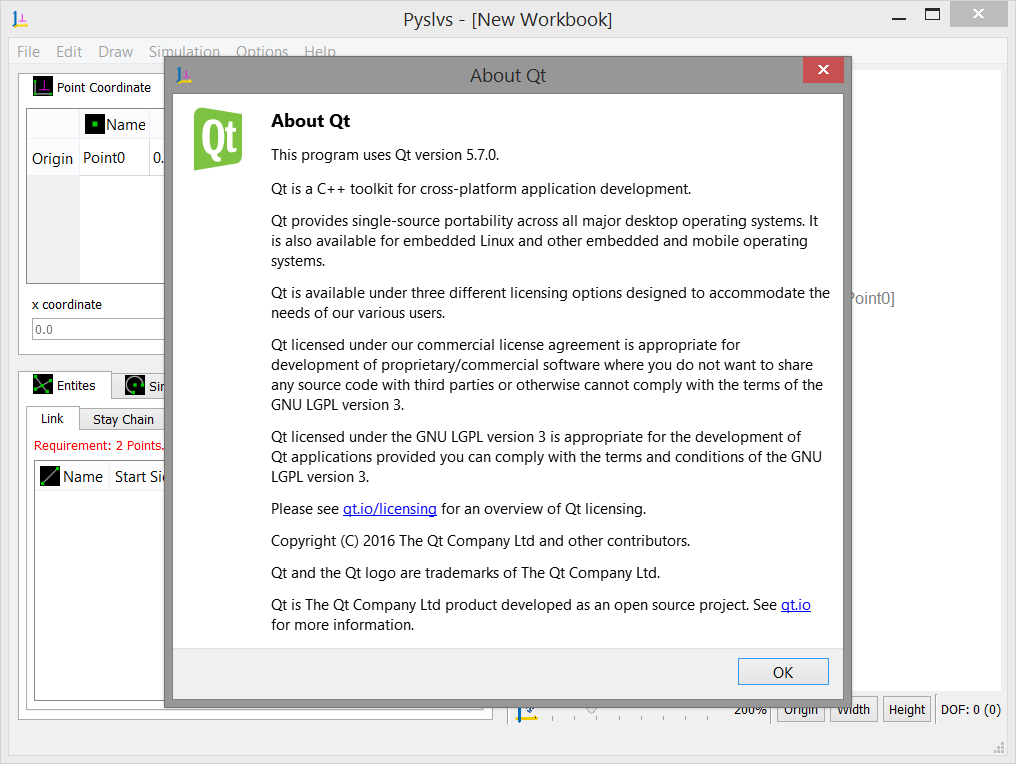
Task: Open the File menu in Pyslvs
Action: coord(29,52)
